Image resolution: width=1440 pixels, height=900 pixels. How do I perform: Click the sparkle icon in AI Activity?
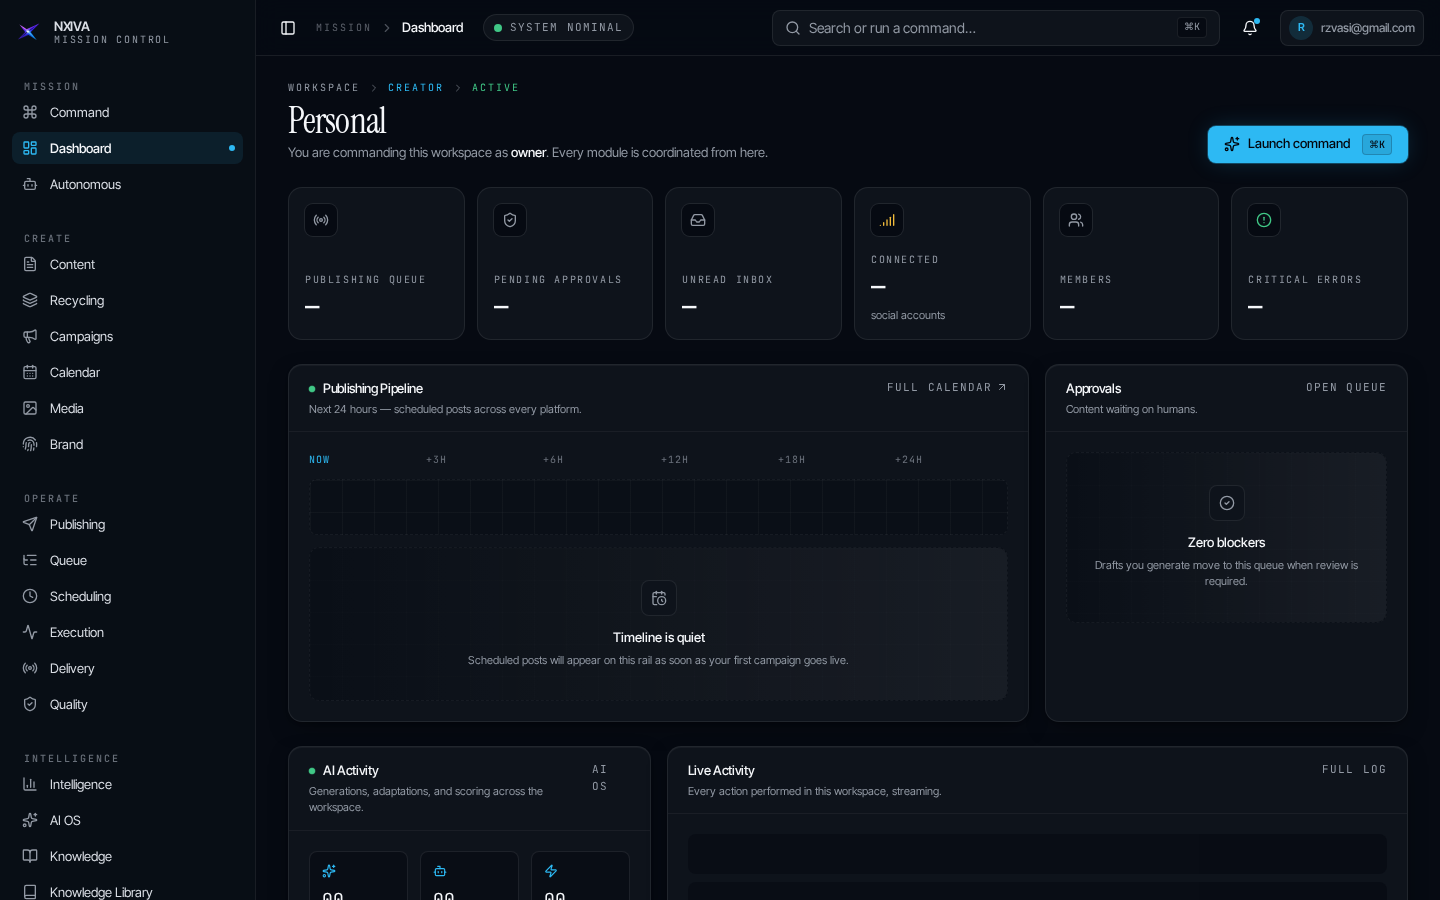(329, 871)
